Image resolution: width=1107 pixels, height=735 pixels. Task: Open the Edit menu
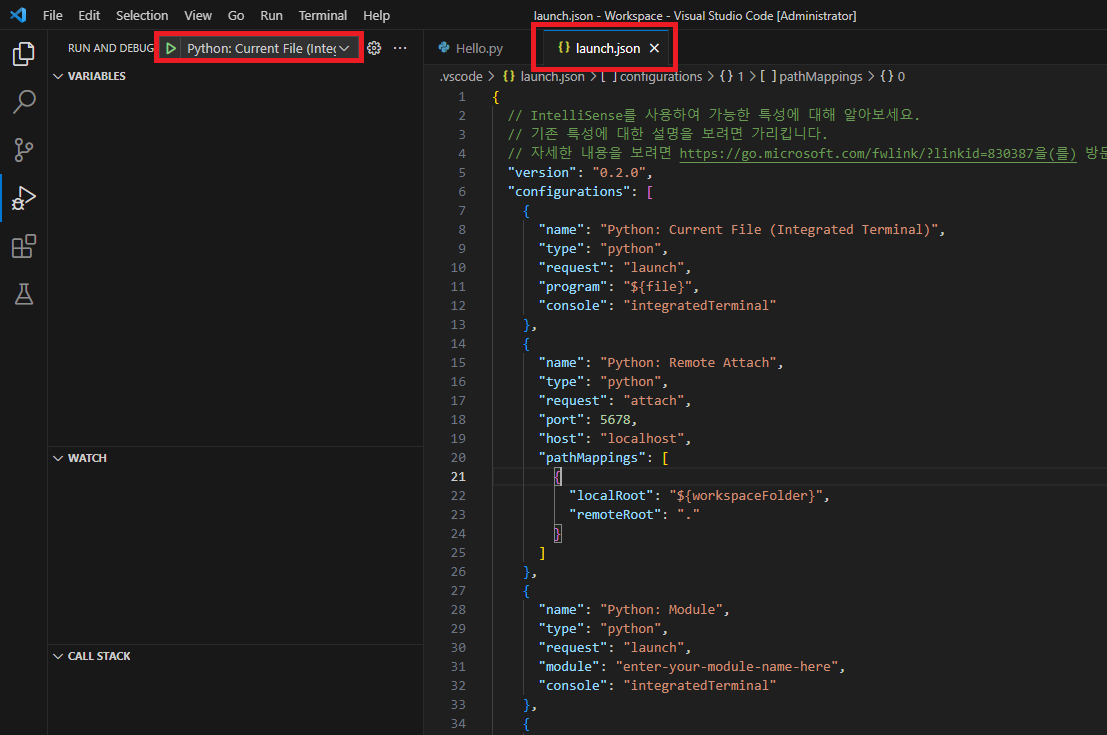89,15
